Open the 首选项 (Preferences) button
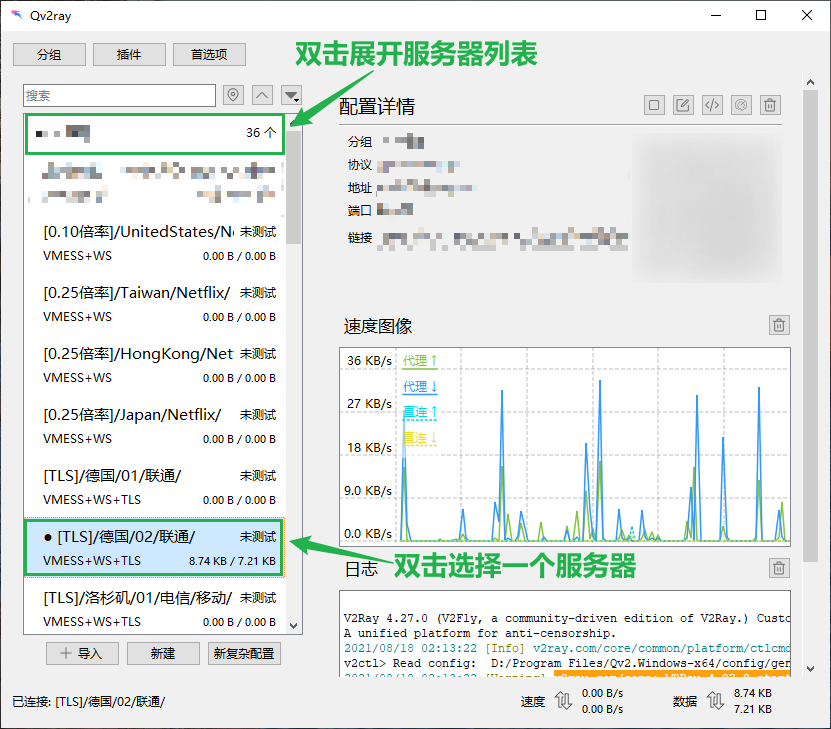 (209, 55)
